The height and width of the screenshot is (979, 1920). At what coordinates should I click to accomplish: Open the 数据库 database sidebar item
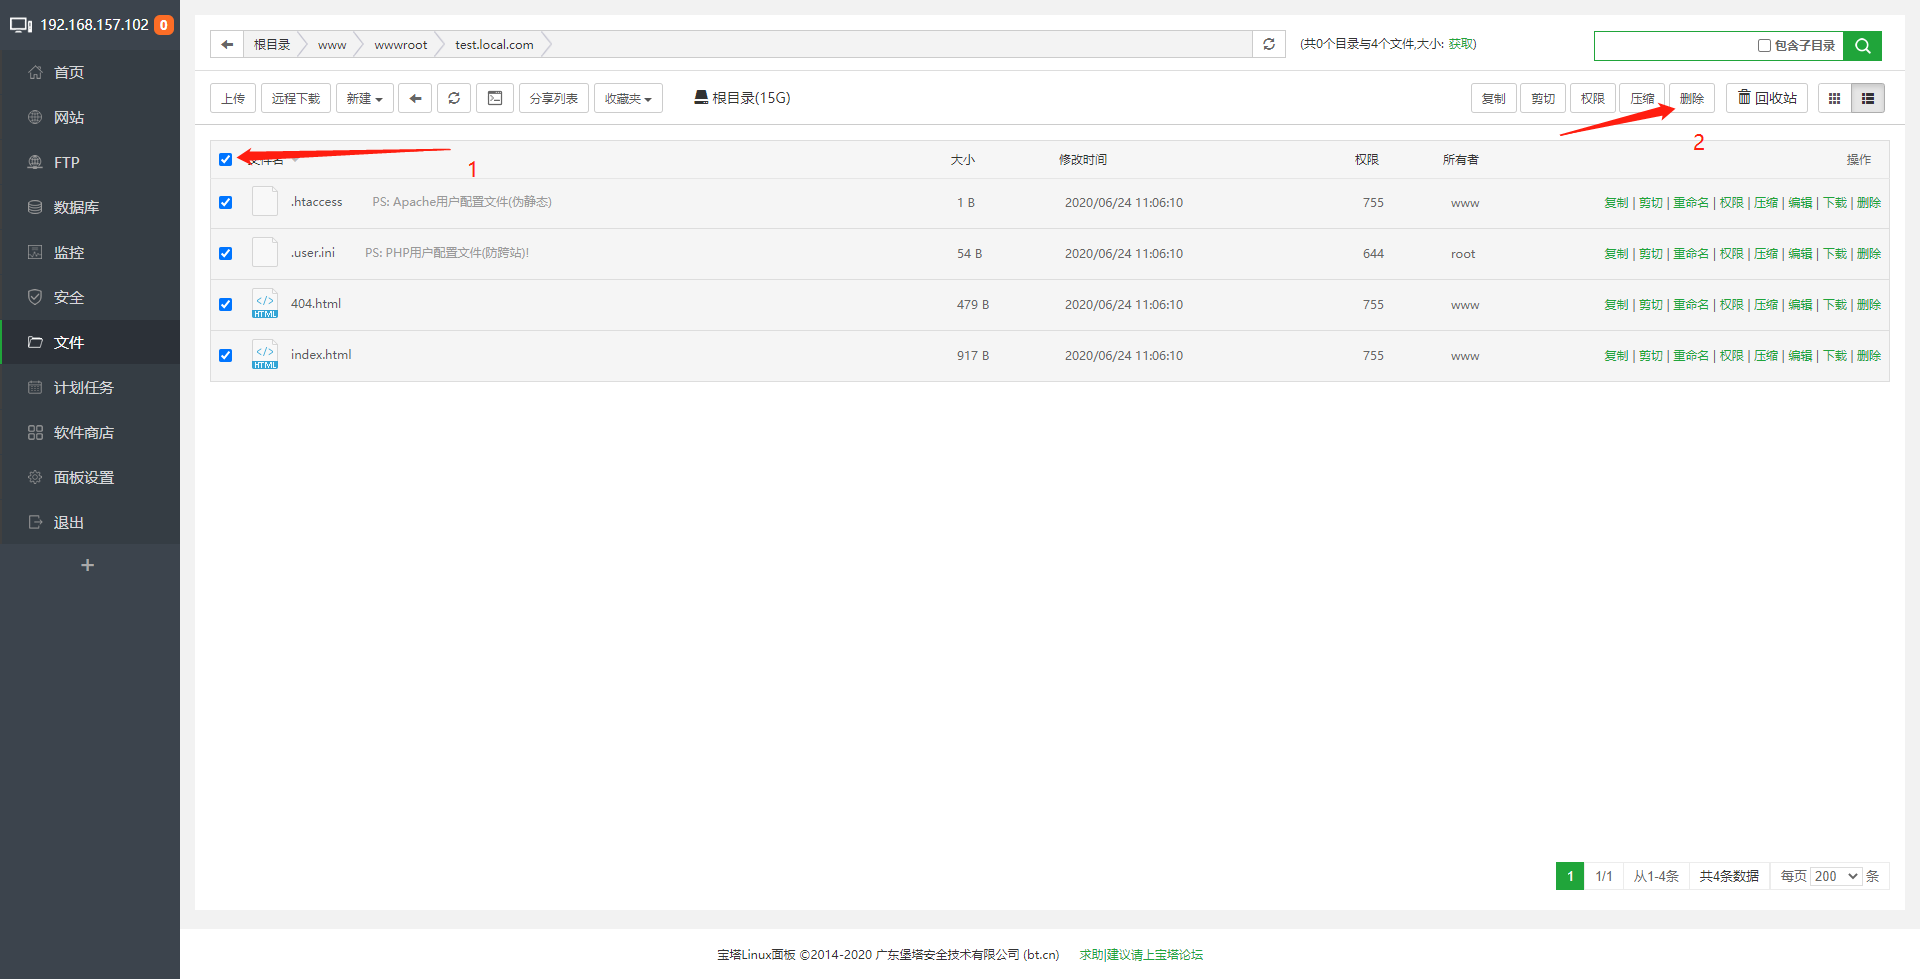(90, 207)
